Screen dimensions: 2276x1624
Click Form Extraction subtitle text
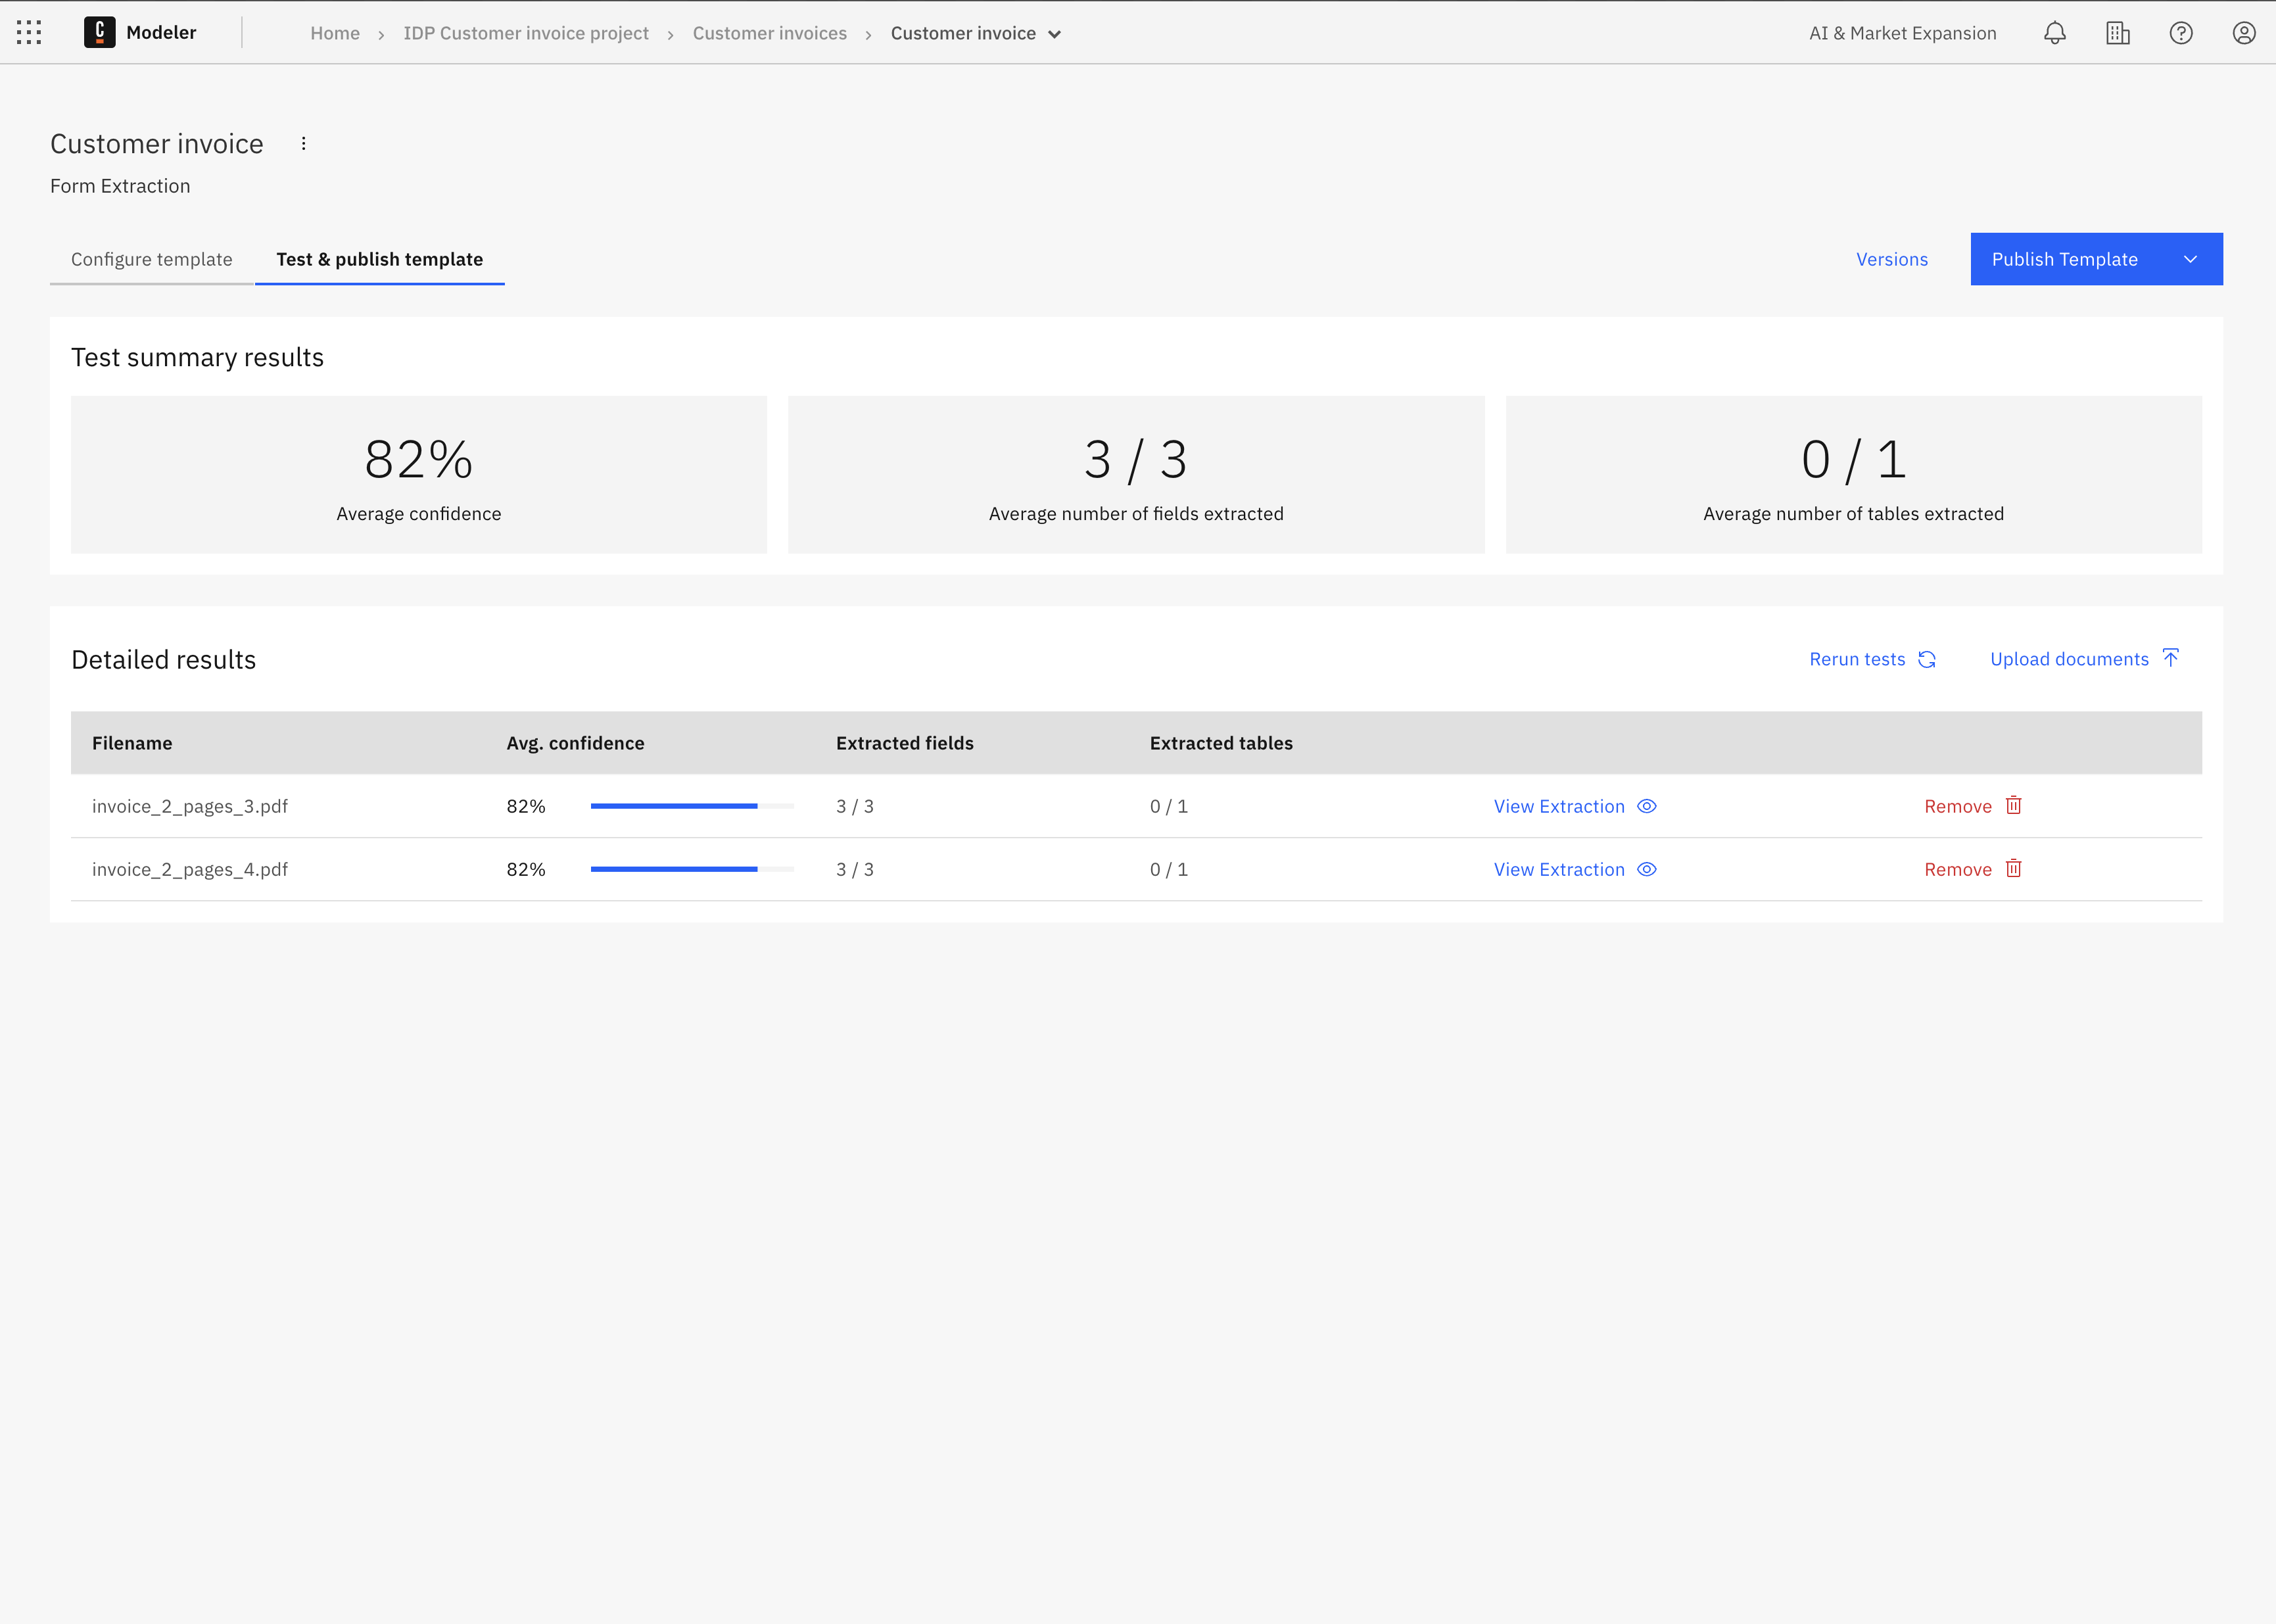click(120, 186)
